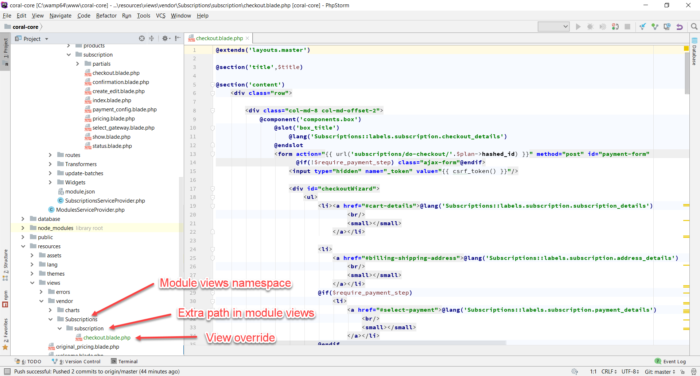Expand the database folder
The image size is (700, 376).
point(23,219)
